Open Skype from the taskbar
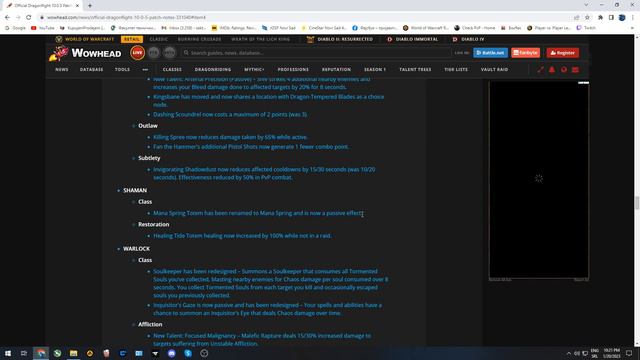Image resolution: width=640 pixels, height=360 pixels. [188, 353]
